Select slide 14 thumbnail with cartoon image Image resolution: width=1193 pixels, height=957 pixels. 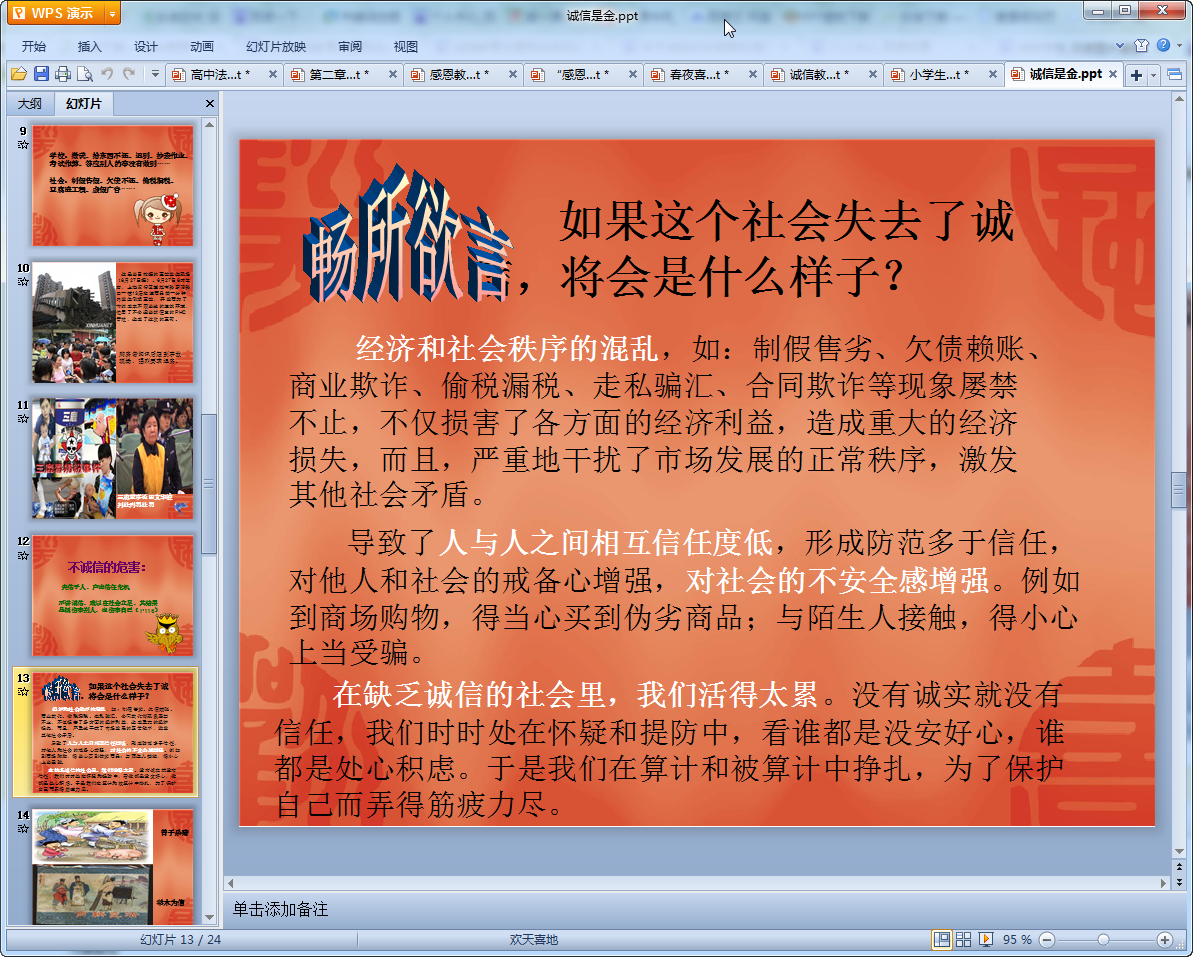point(113,867)
